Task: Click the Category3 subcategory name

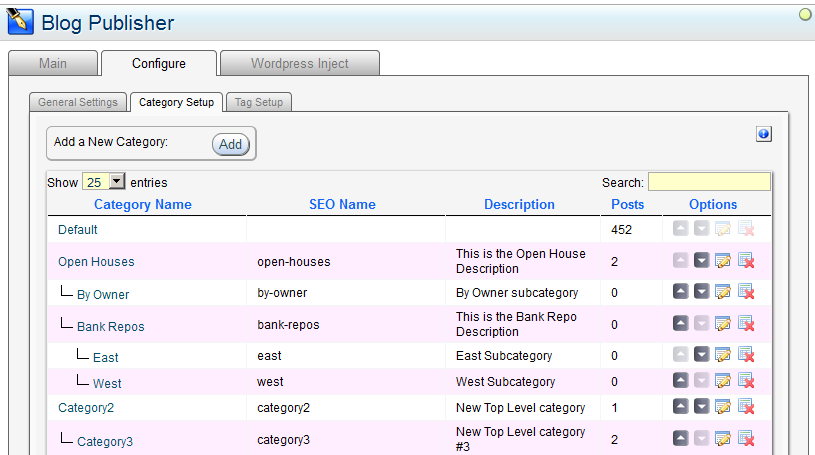Action: click(105, 441)
